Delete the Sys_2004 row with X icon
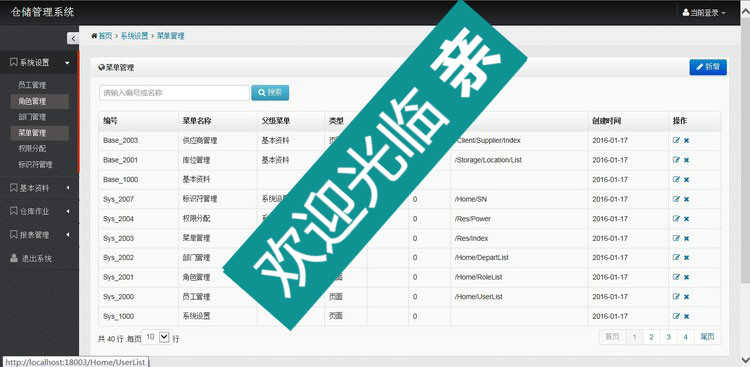The width and height of the screenshot is (750, 367). (686, 219)
